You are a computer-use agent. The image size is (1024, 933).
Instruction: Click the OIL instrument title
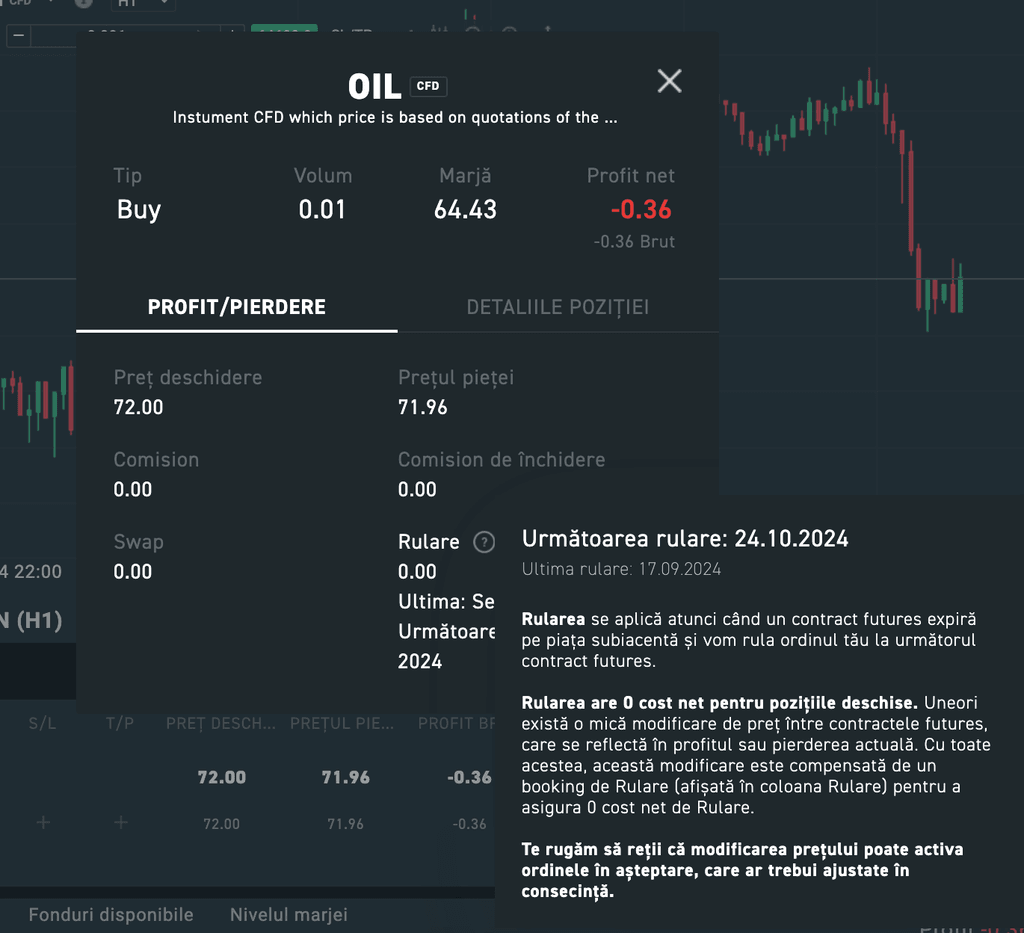(x=374, y=87)
